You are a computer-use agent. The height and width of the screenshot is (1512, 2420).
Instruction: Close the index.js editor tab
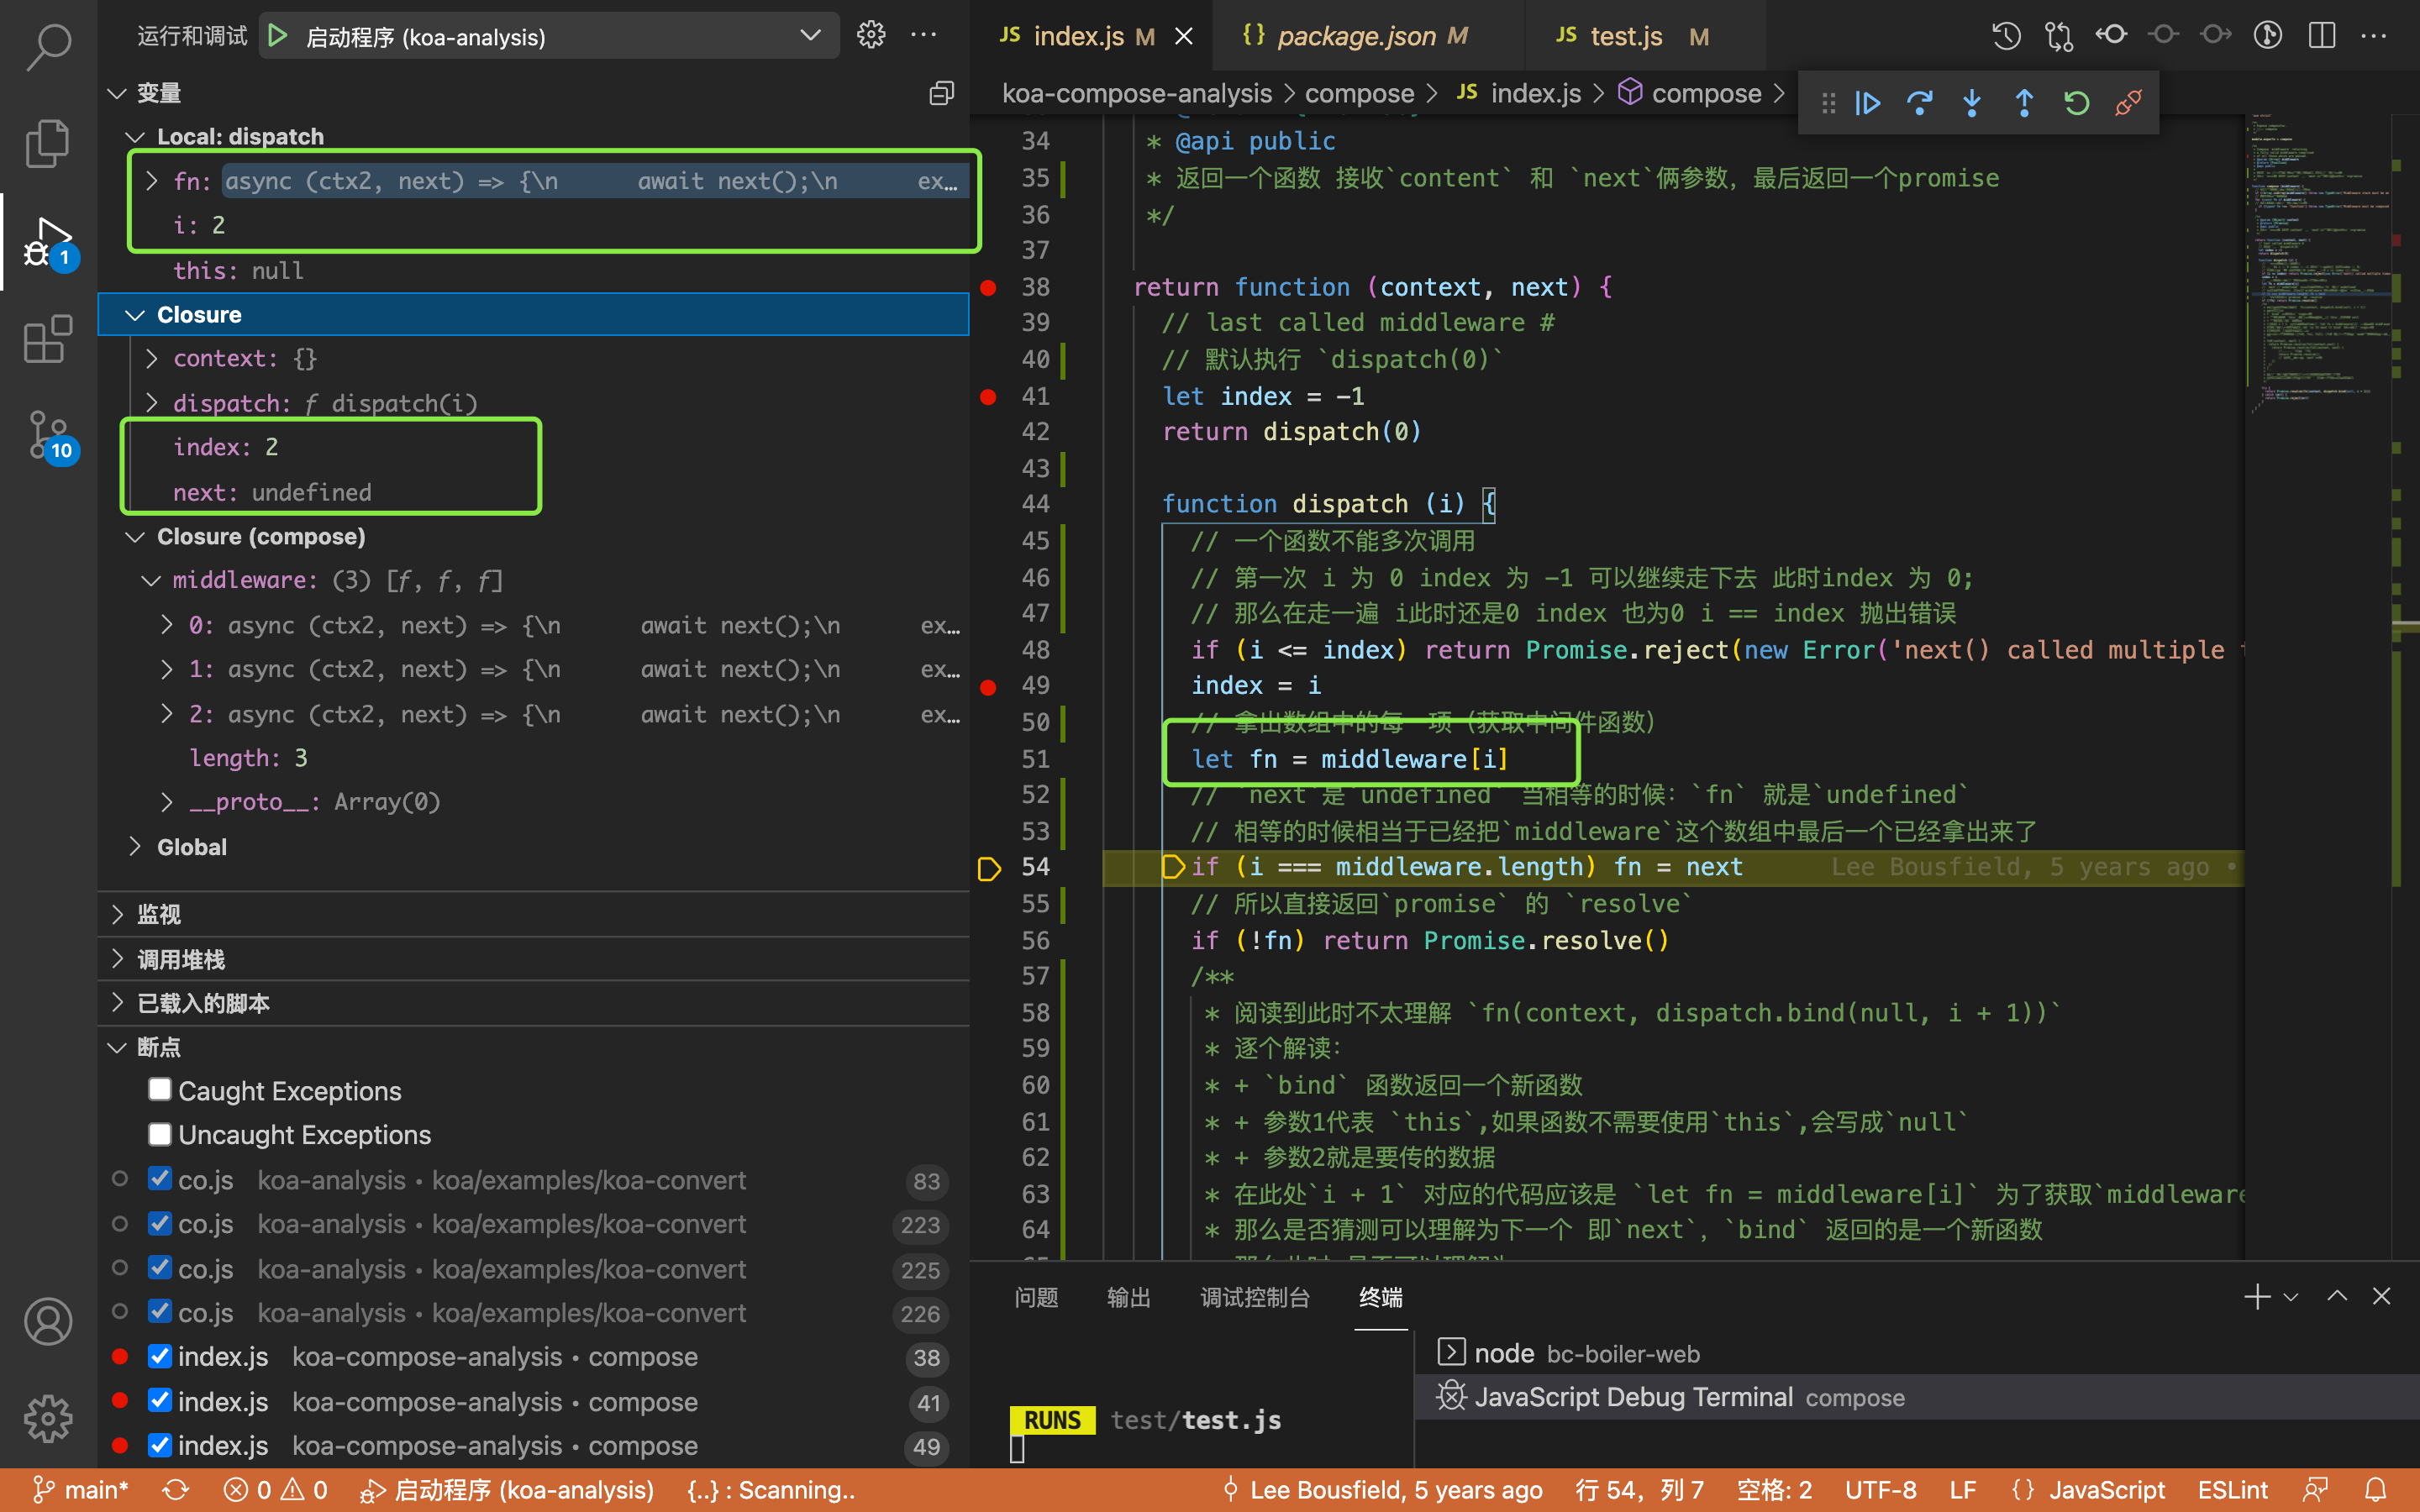coord(1184,36)
